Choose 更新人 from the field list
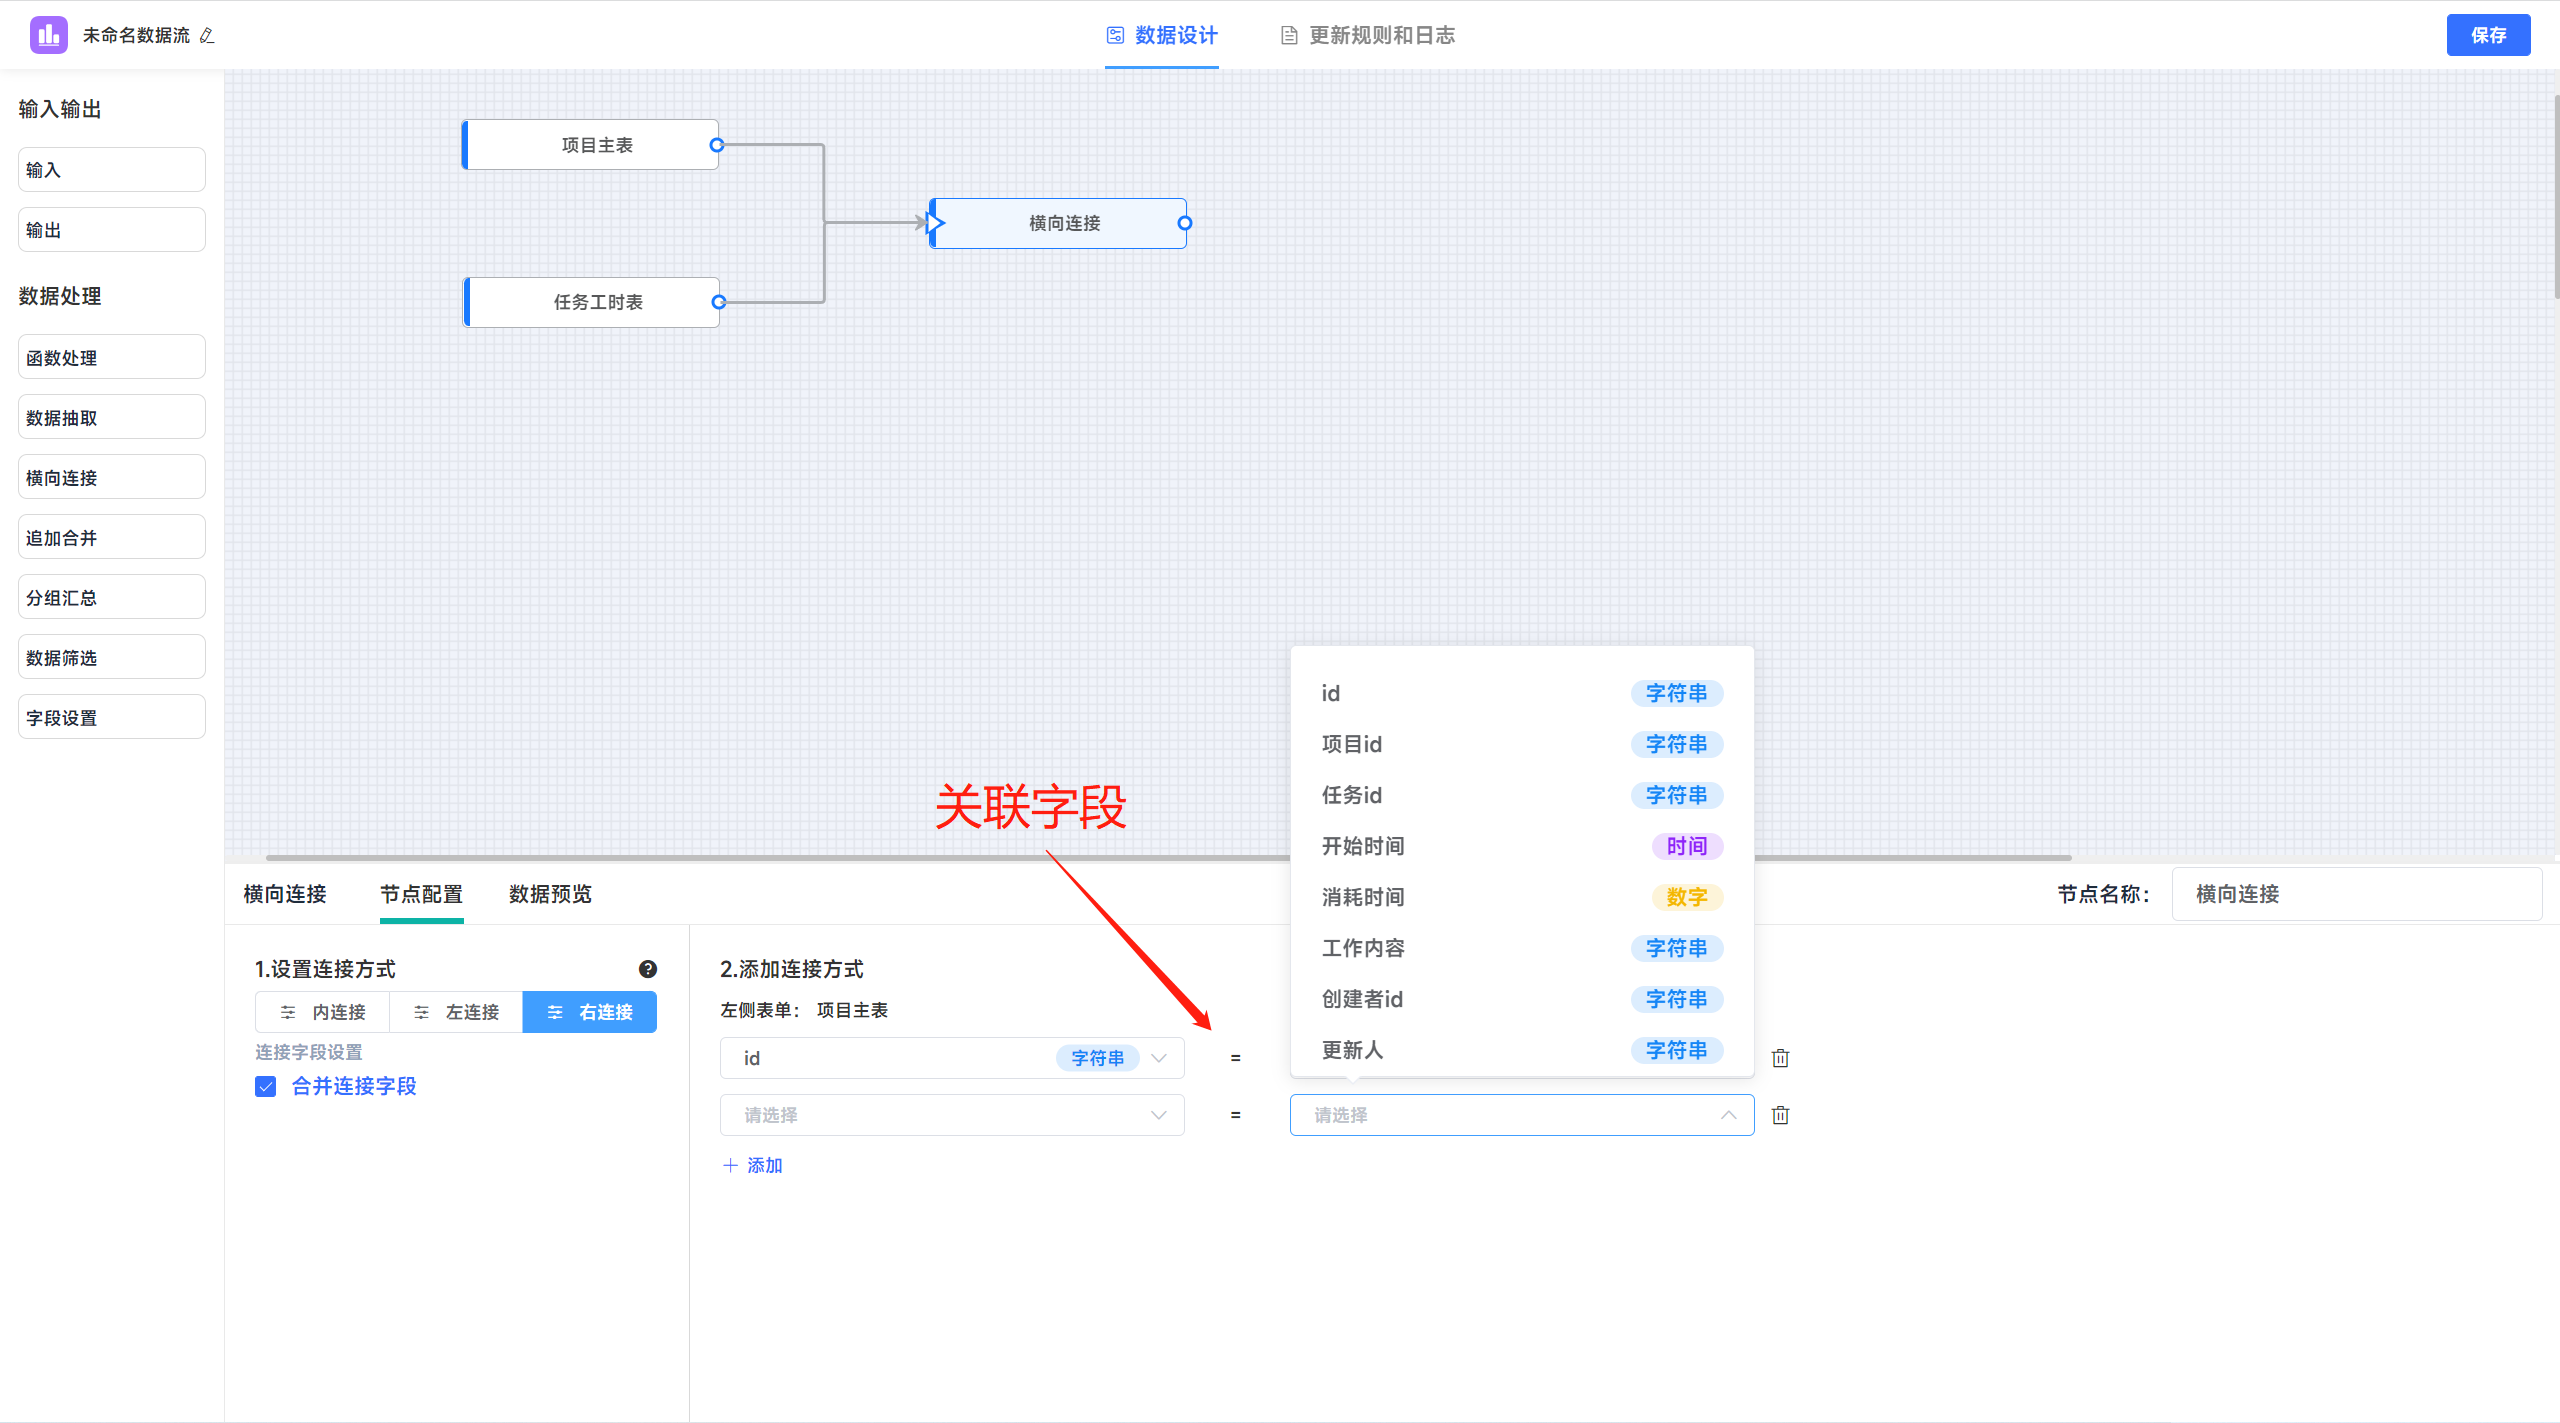2560x1423 pixels. click(x=1522, y=1050)
